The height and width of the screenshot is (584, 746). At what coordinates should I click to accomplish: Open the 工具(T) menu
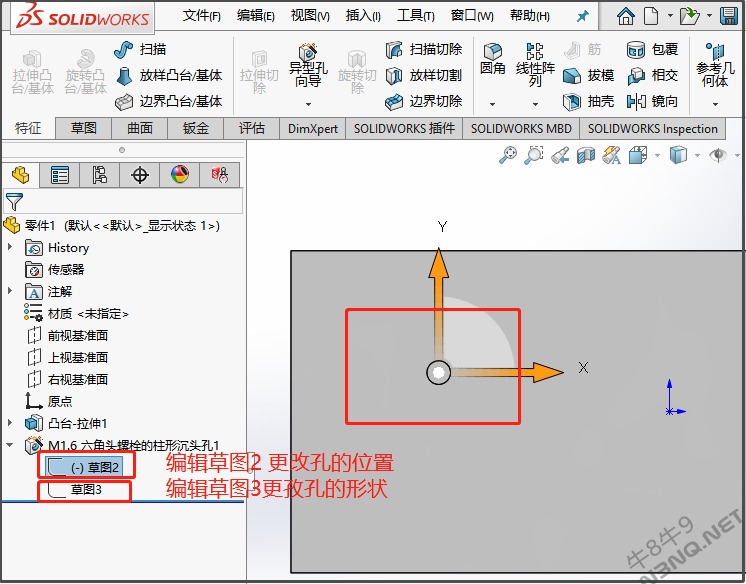[x=416, y=16]
